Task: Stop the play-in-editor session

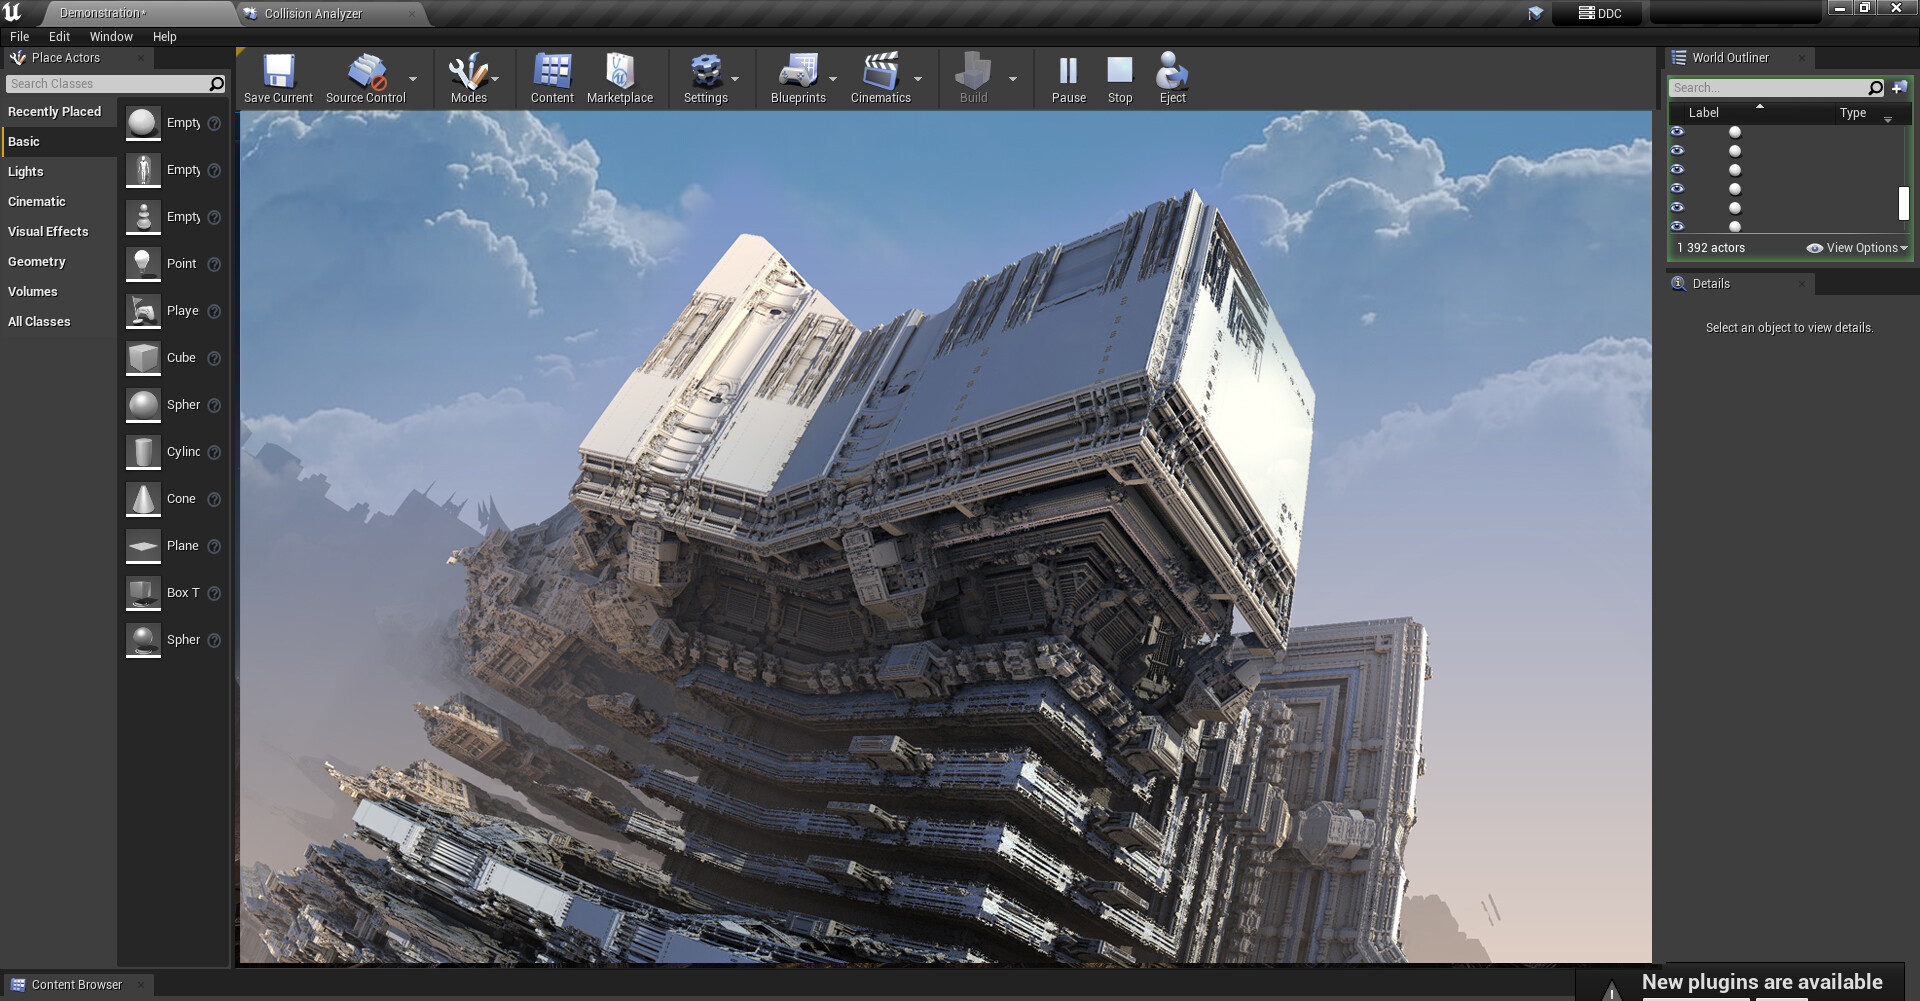Action: (x=1119, y=72)
